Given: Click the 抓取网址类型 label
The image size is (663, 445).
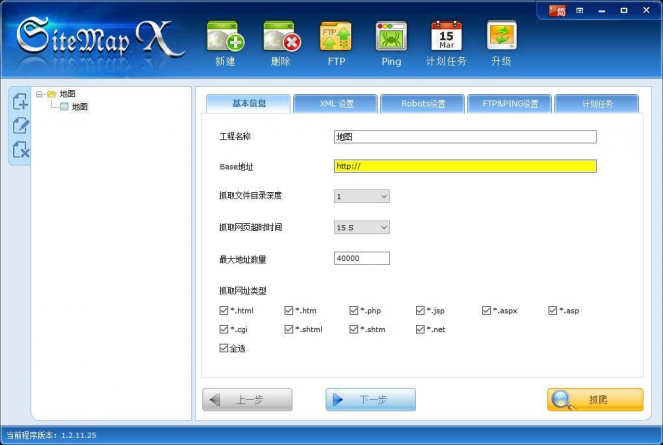Looking at the screenshot, I should click(243, 291).
